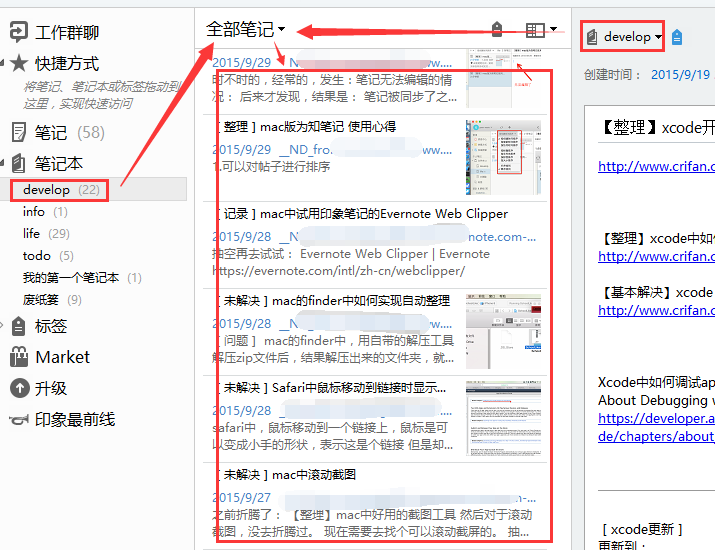This screenshot has width=715, height=550.
Task: Select the 笔记 notes icon
Action: (19, 133)
